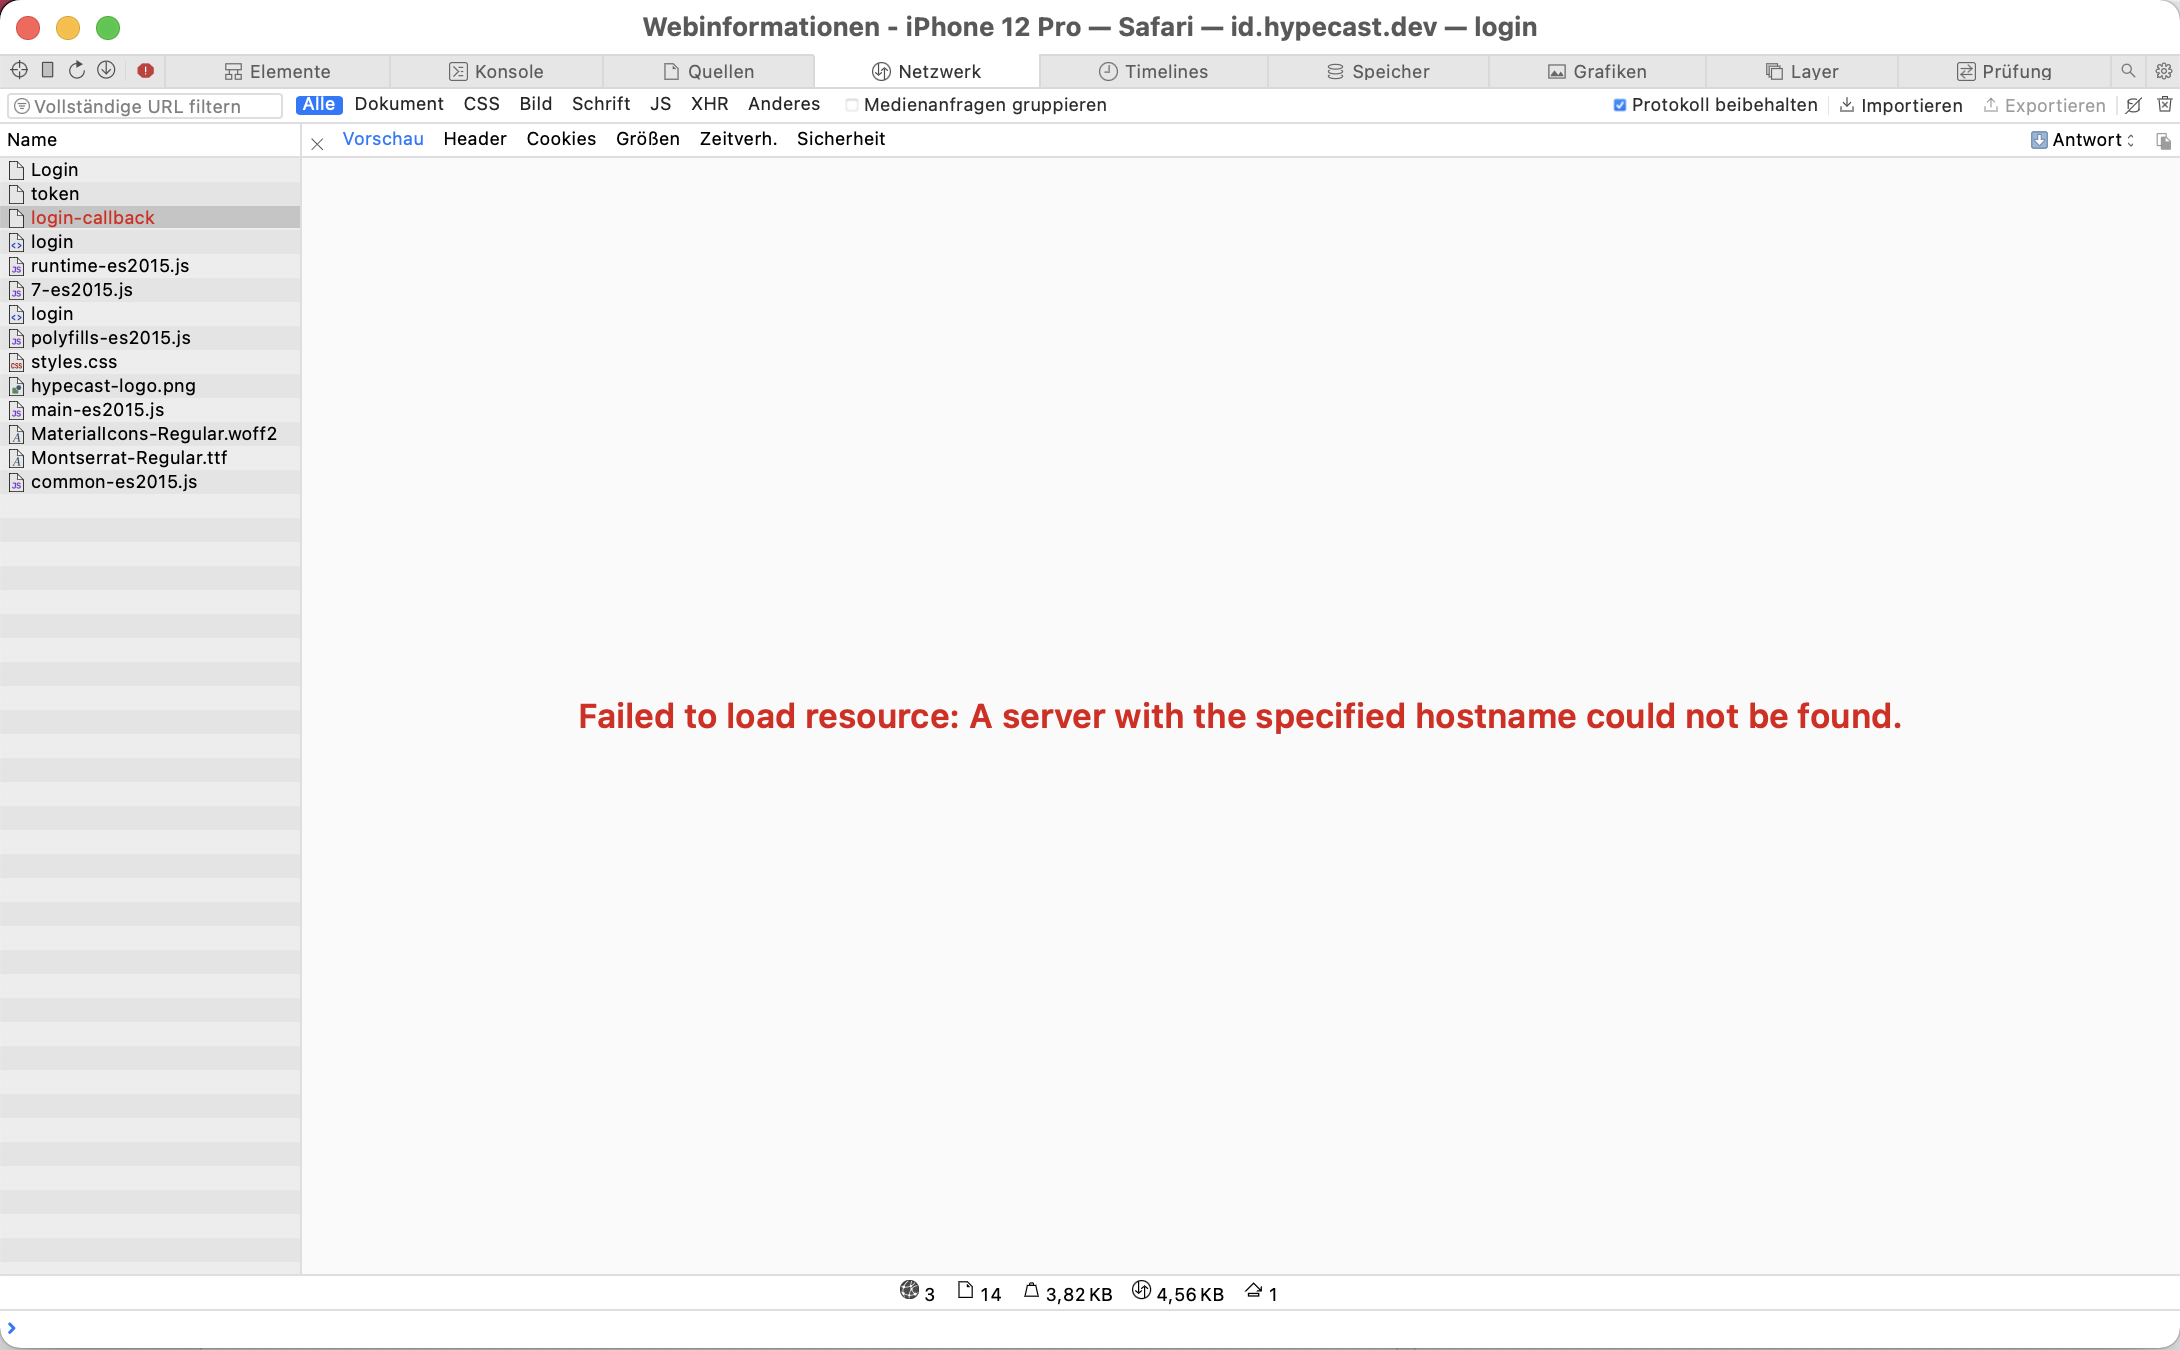Click the URL filter input field
This screenshot has width=2180, height=1350.
point(145,106)
